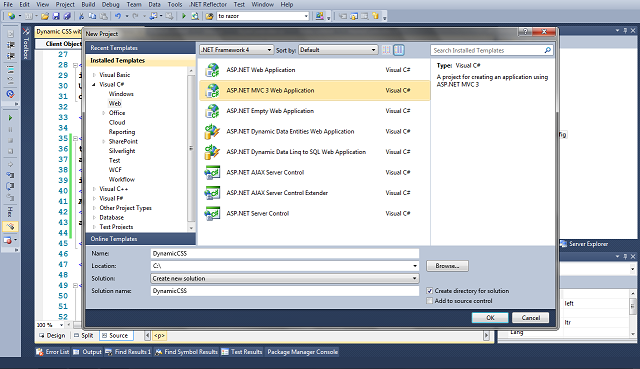Open the Recent Templates section
Viewport: 640px width, 369px height.
[140, 48]
